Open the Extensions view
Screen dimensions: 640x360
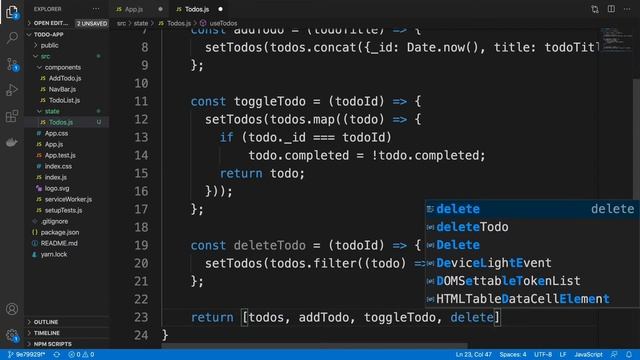[12, 116]
